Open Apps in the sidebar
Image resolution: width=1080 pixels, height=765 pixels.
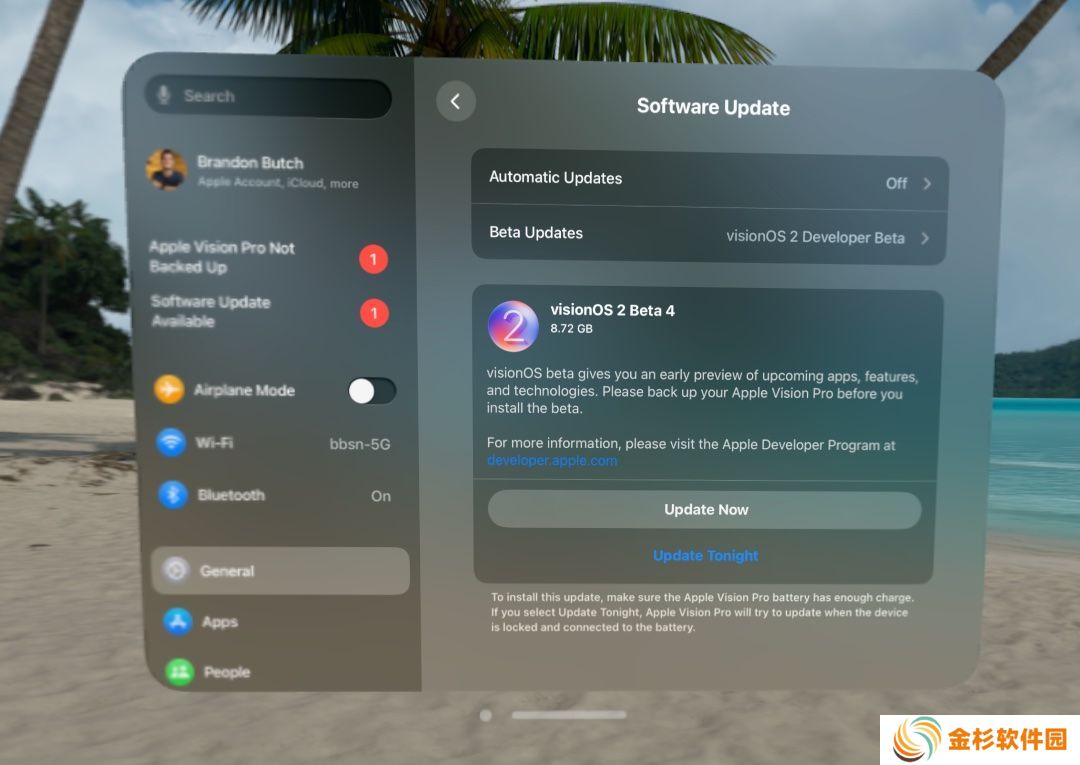[280, 622]
